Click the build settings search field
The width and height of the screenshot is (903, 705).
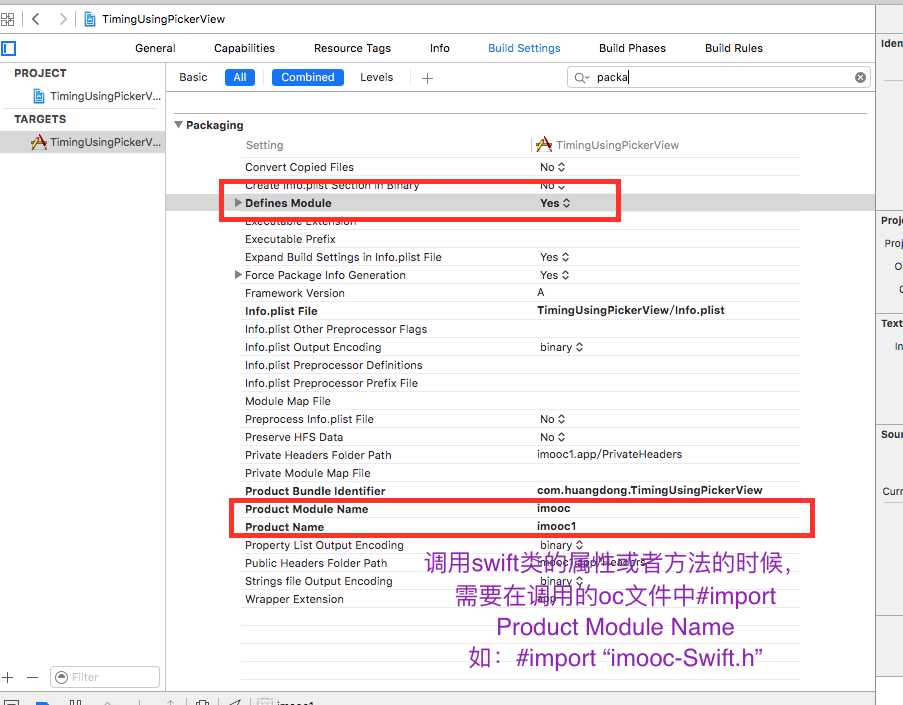coord(719,77)
